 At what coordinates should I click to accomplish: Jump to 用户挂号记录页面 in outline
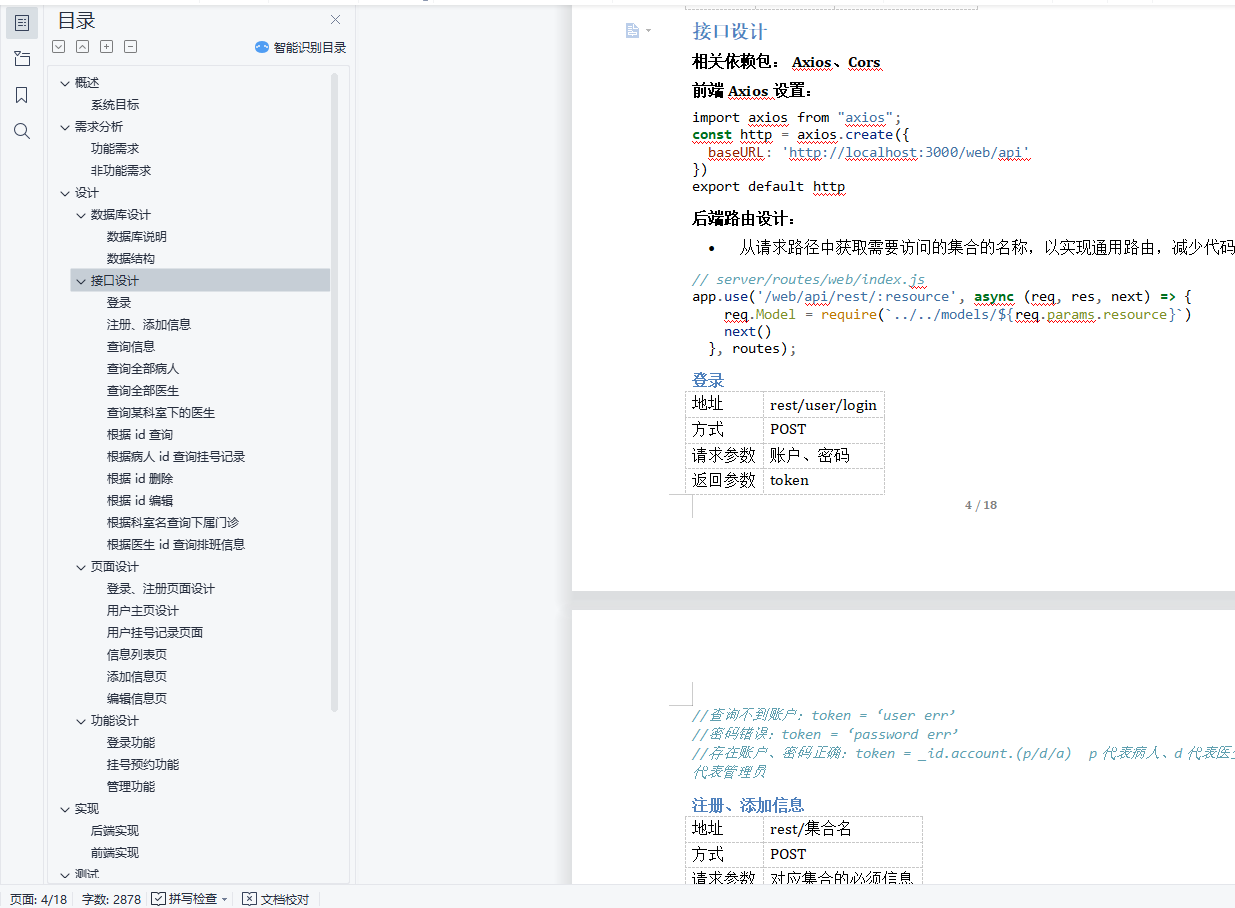(x=155, y=633)
